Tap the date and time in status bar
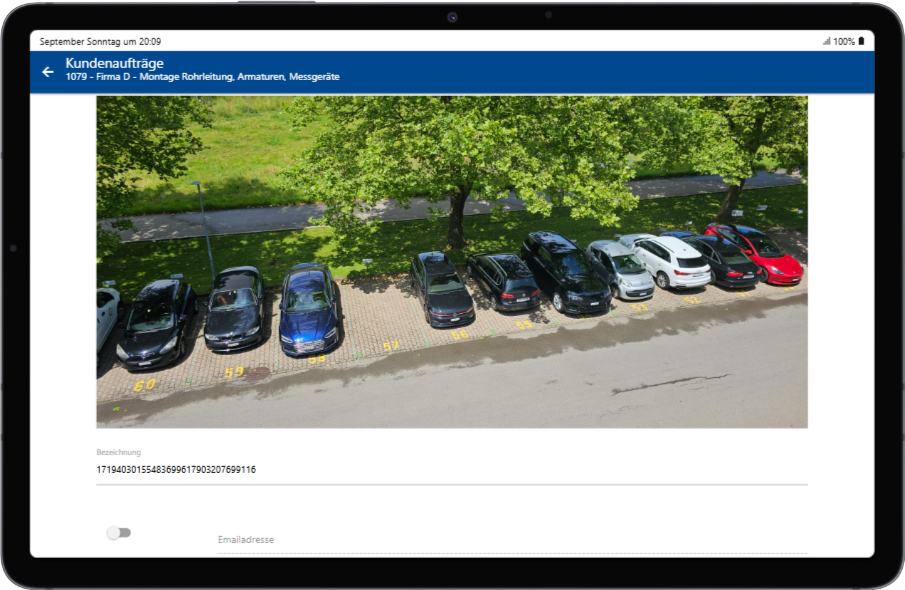The image size is (905, 590). (x=100, y=42)
